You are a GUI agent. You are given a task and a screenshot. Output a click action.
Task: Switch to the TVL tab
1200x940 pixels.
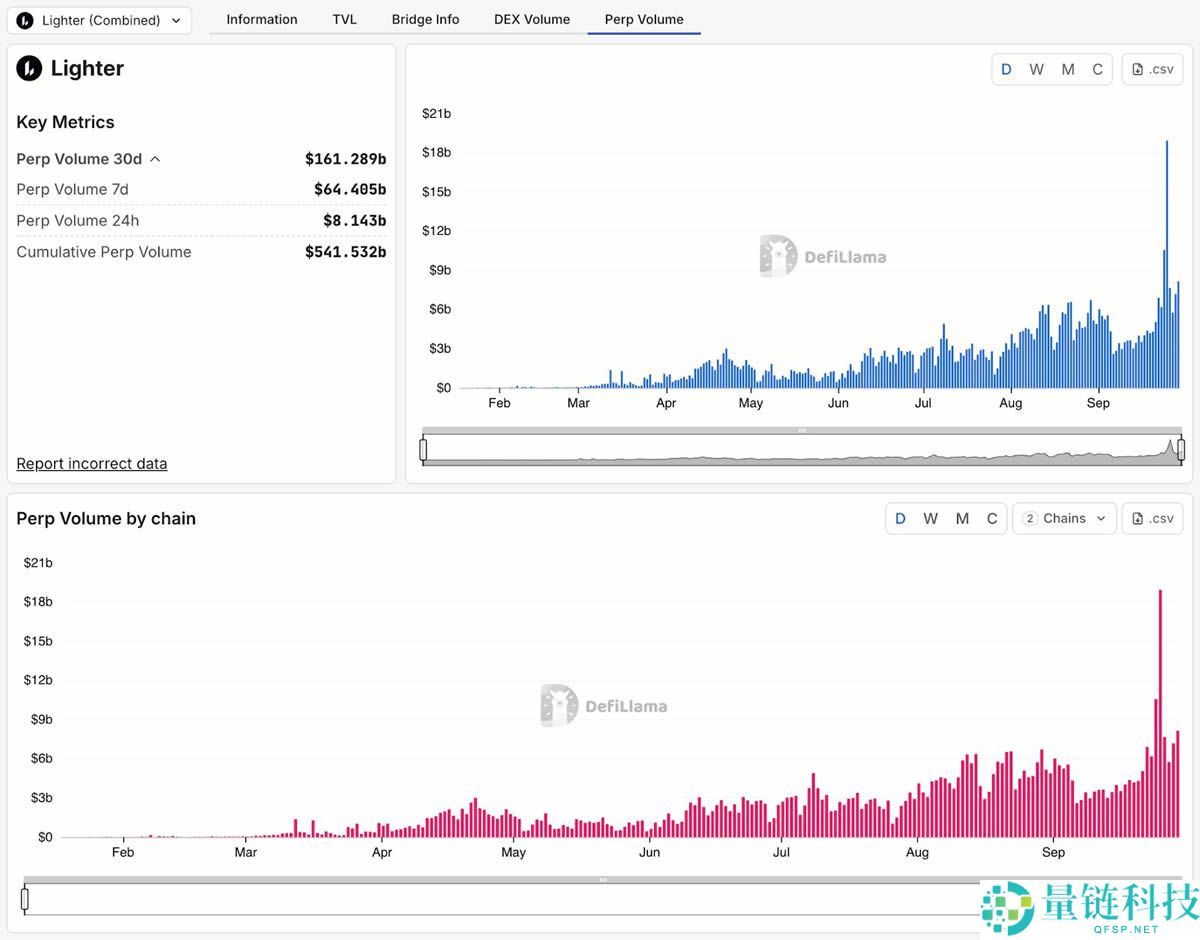[x=344, y=19]
